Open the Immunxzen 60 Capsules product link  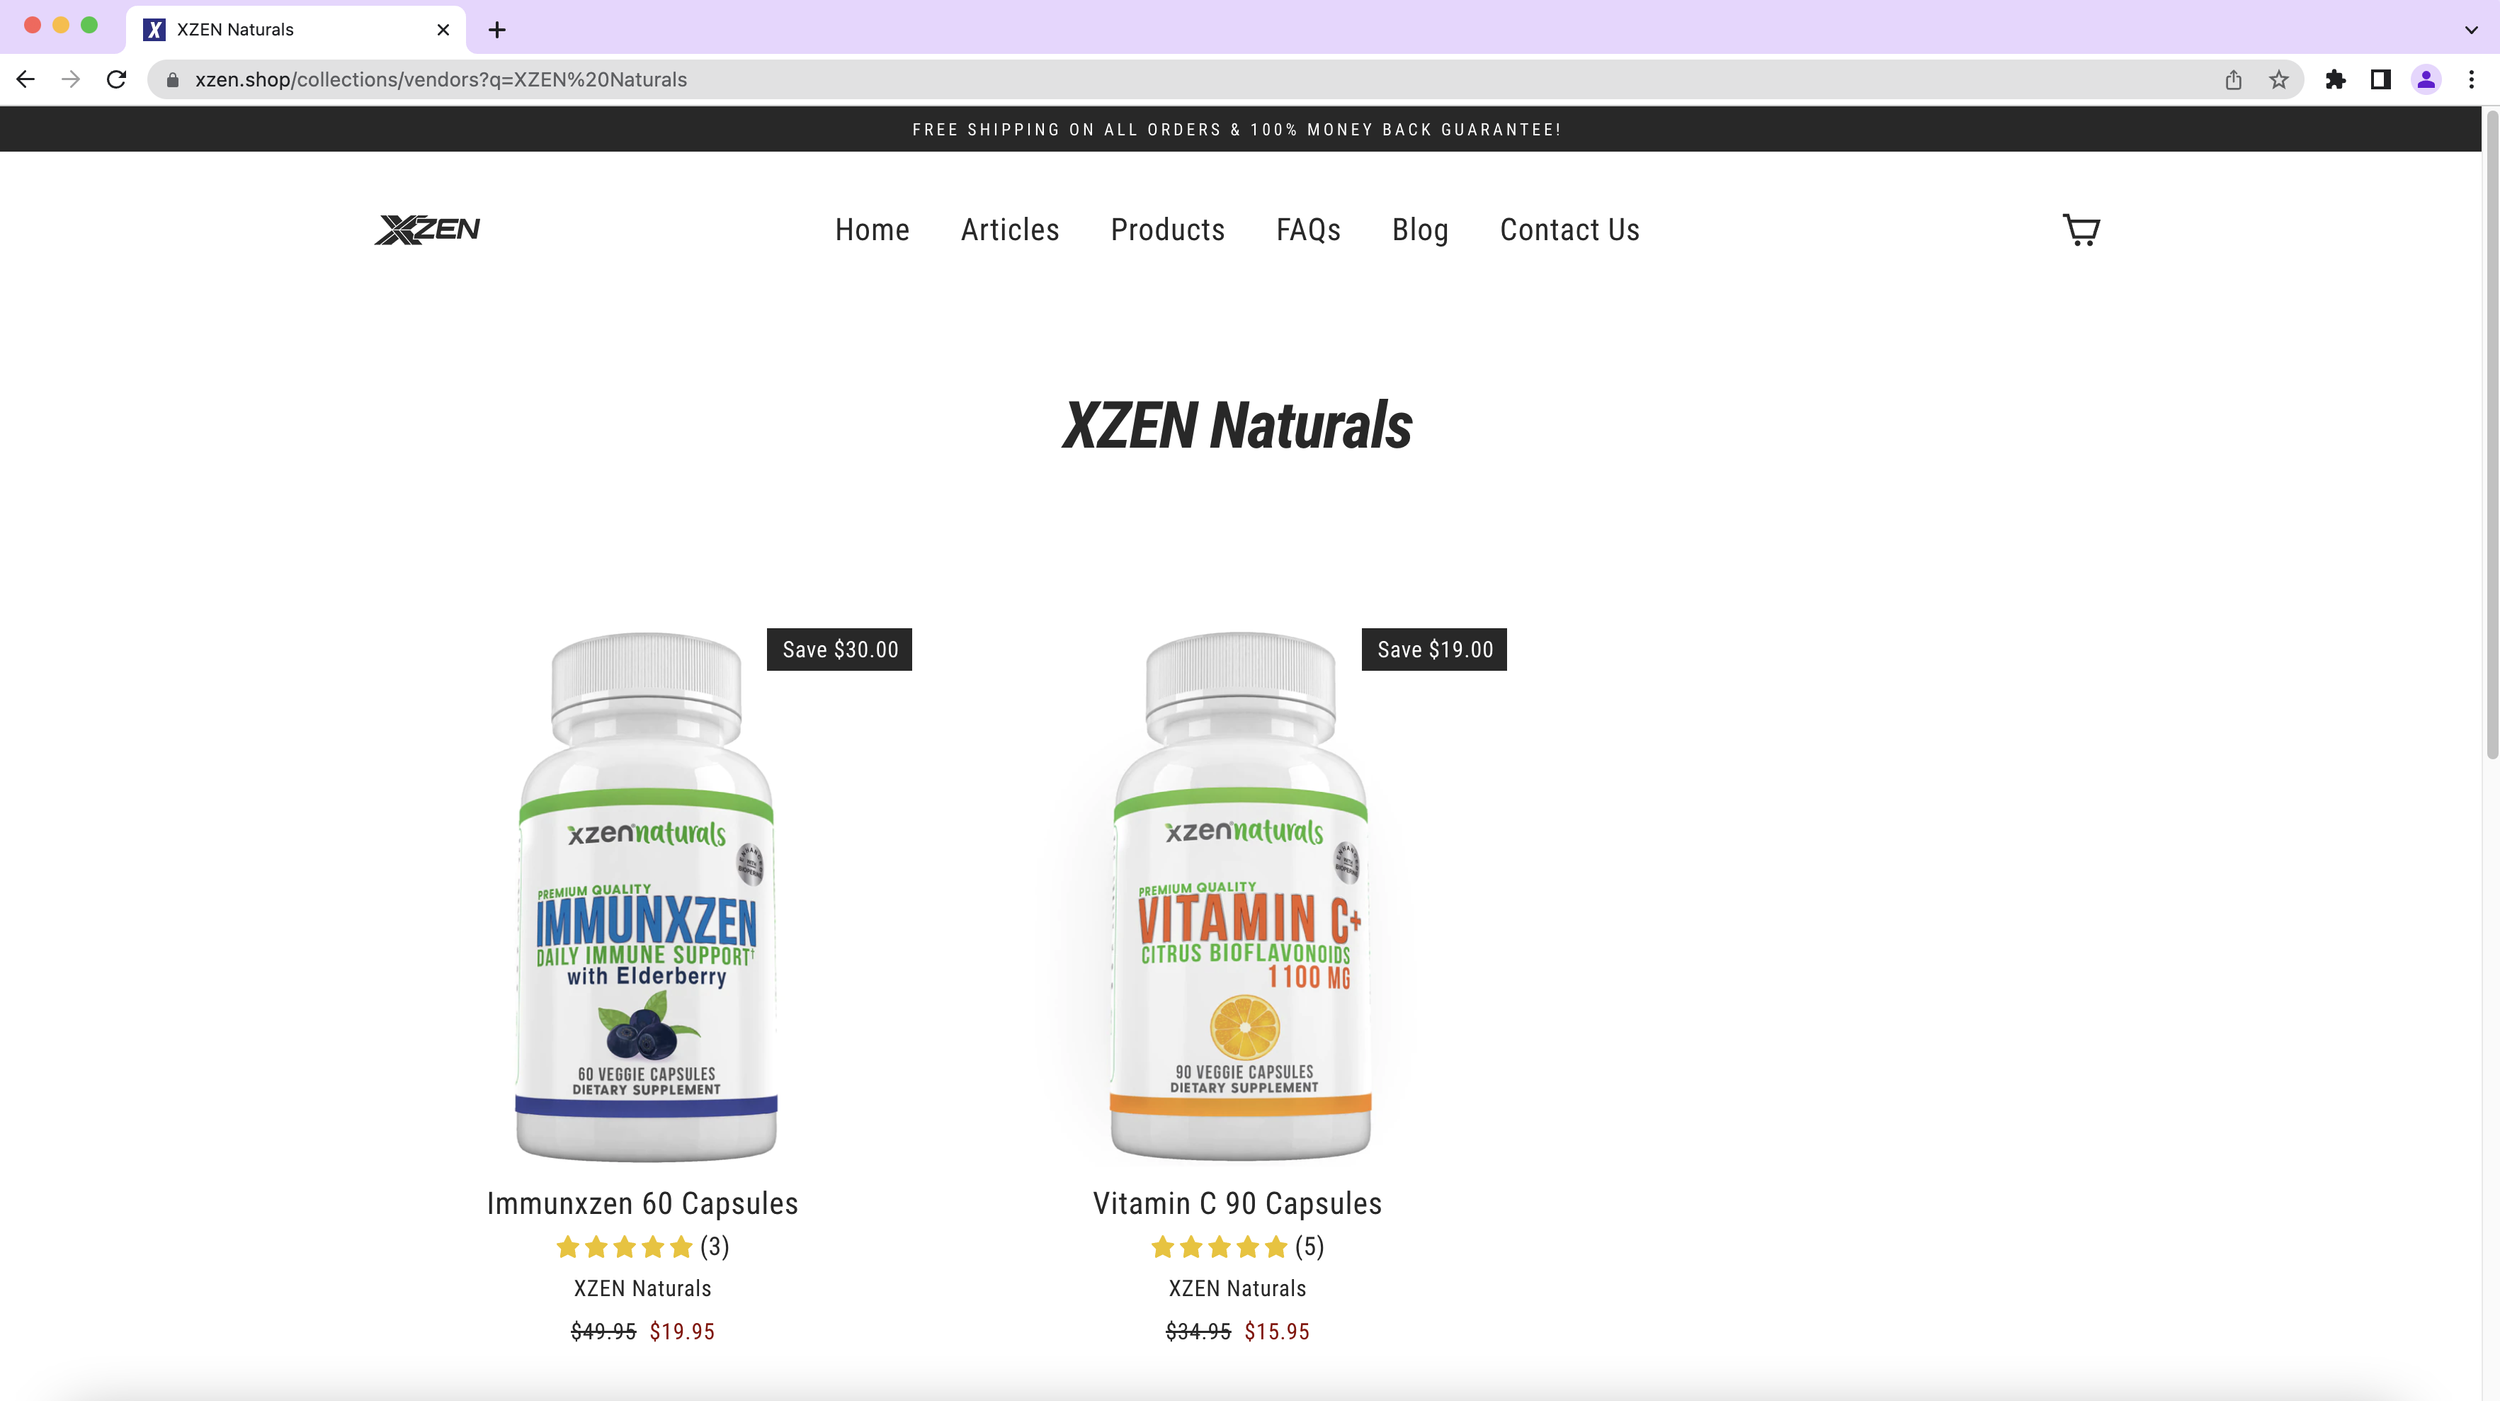point(642,1203)
